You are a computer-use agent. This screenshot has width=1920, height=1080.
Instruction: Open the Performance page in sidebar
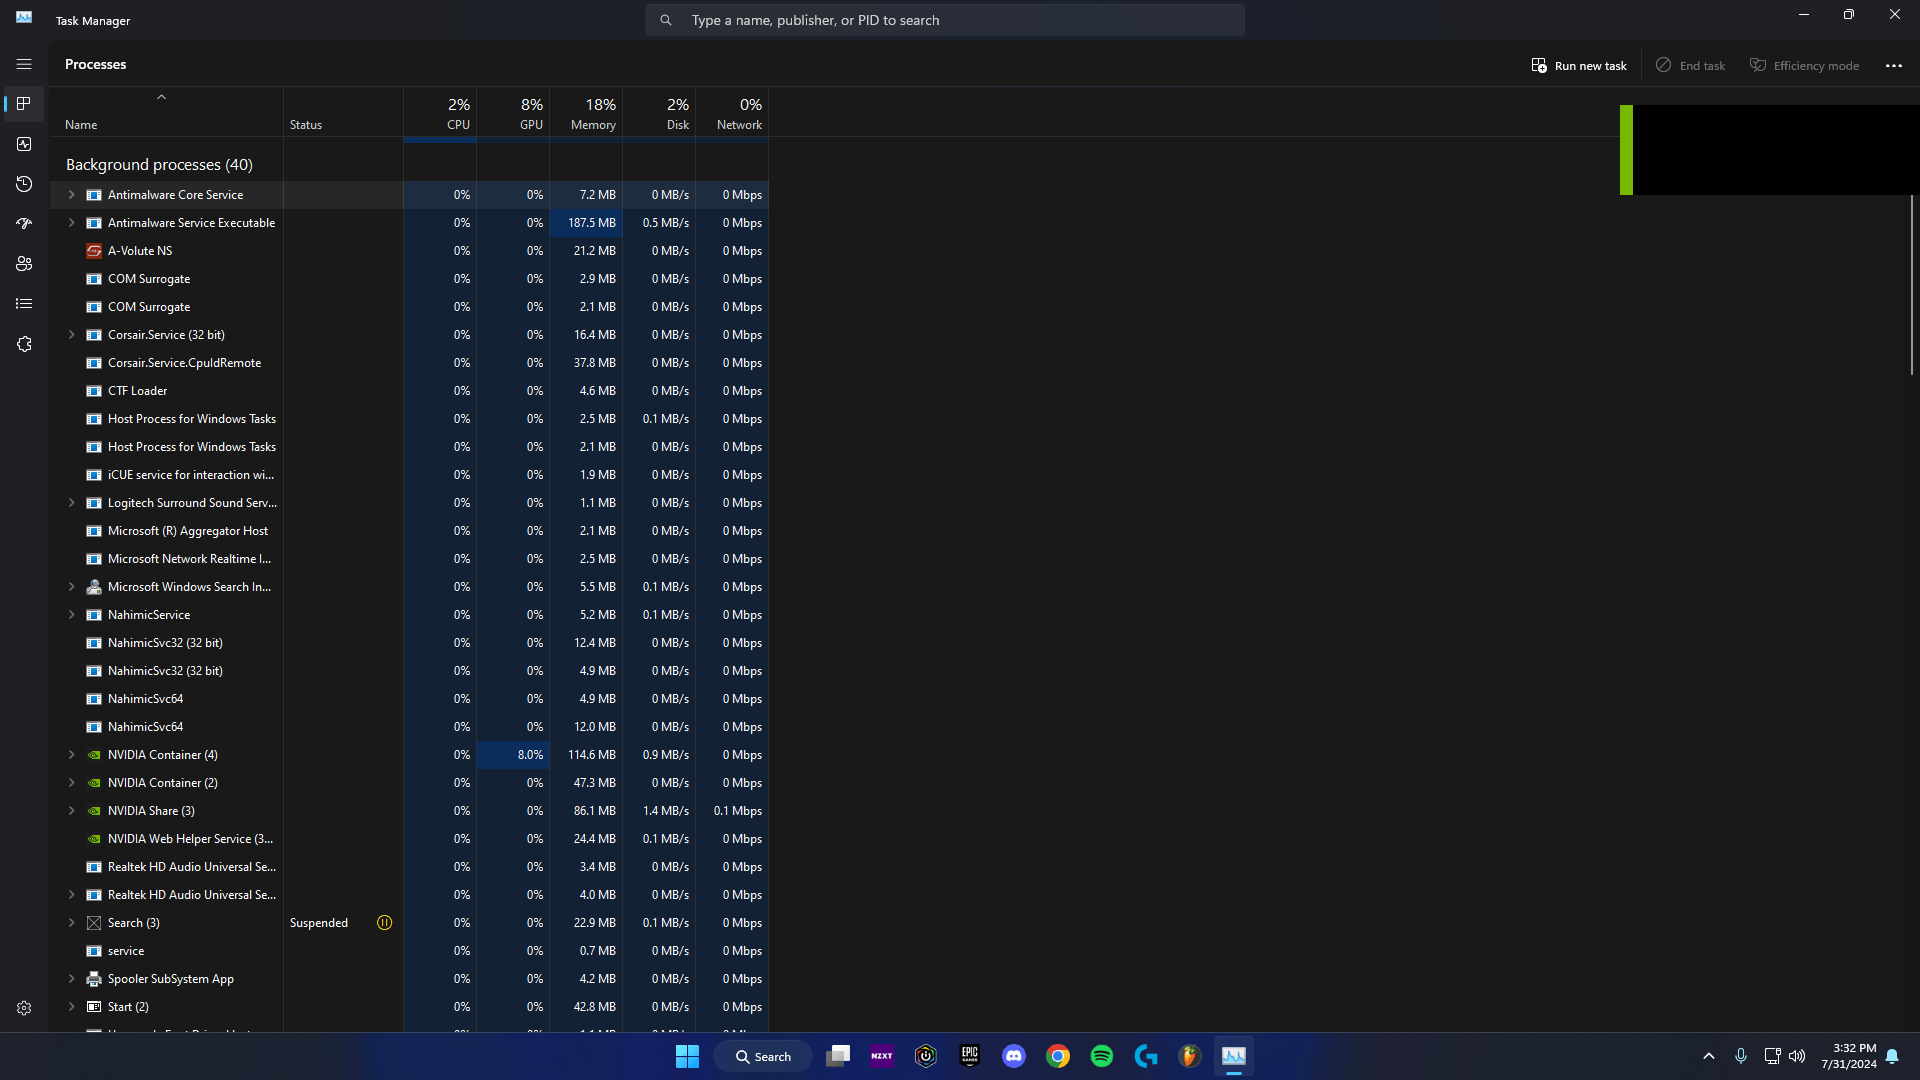[24, 144]
